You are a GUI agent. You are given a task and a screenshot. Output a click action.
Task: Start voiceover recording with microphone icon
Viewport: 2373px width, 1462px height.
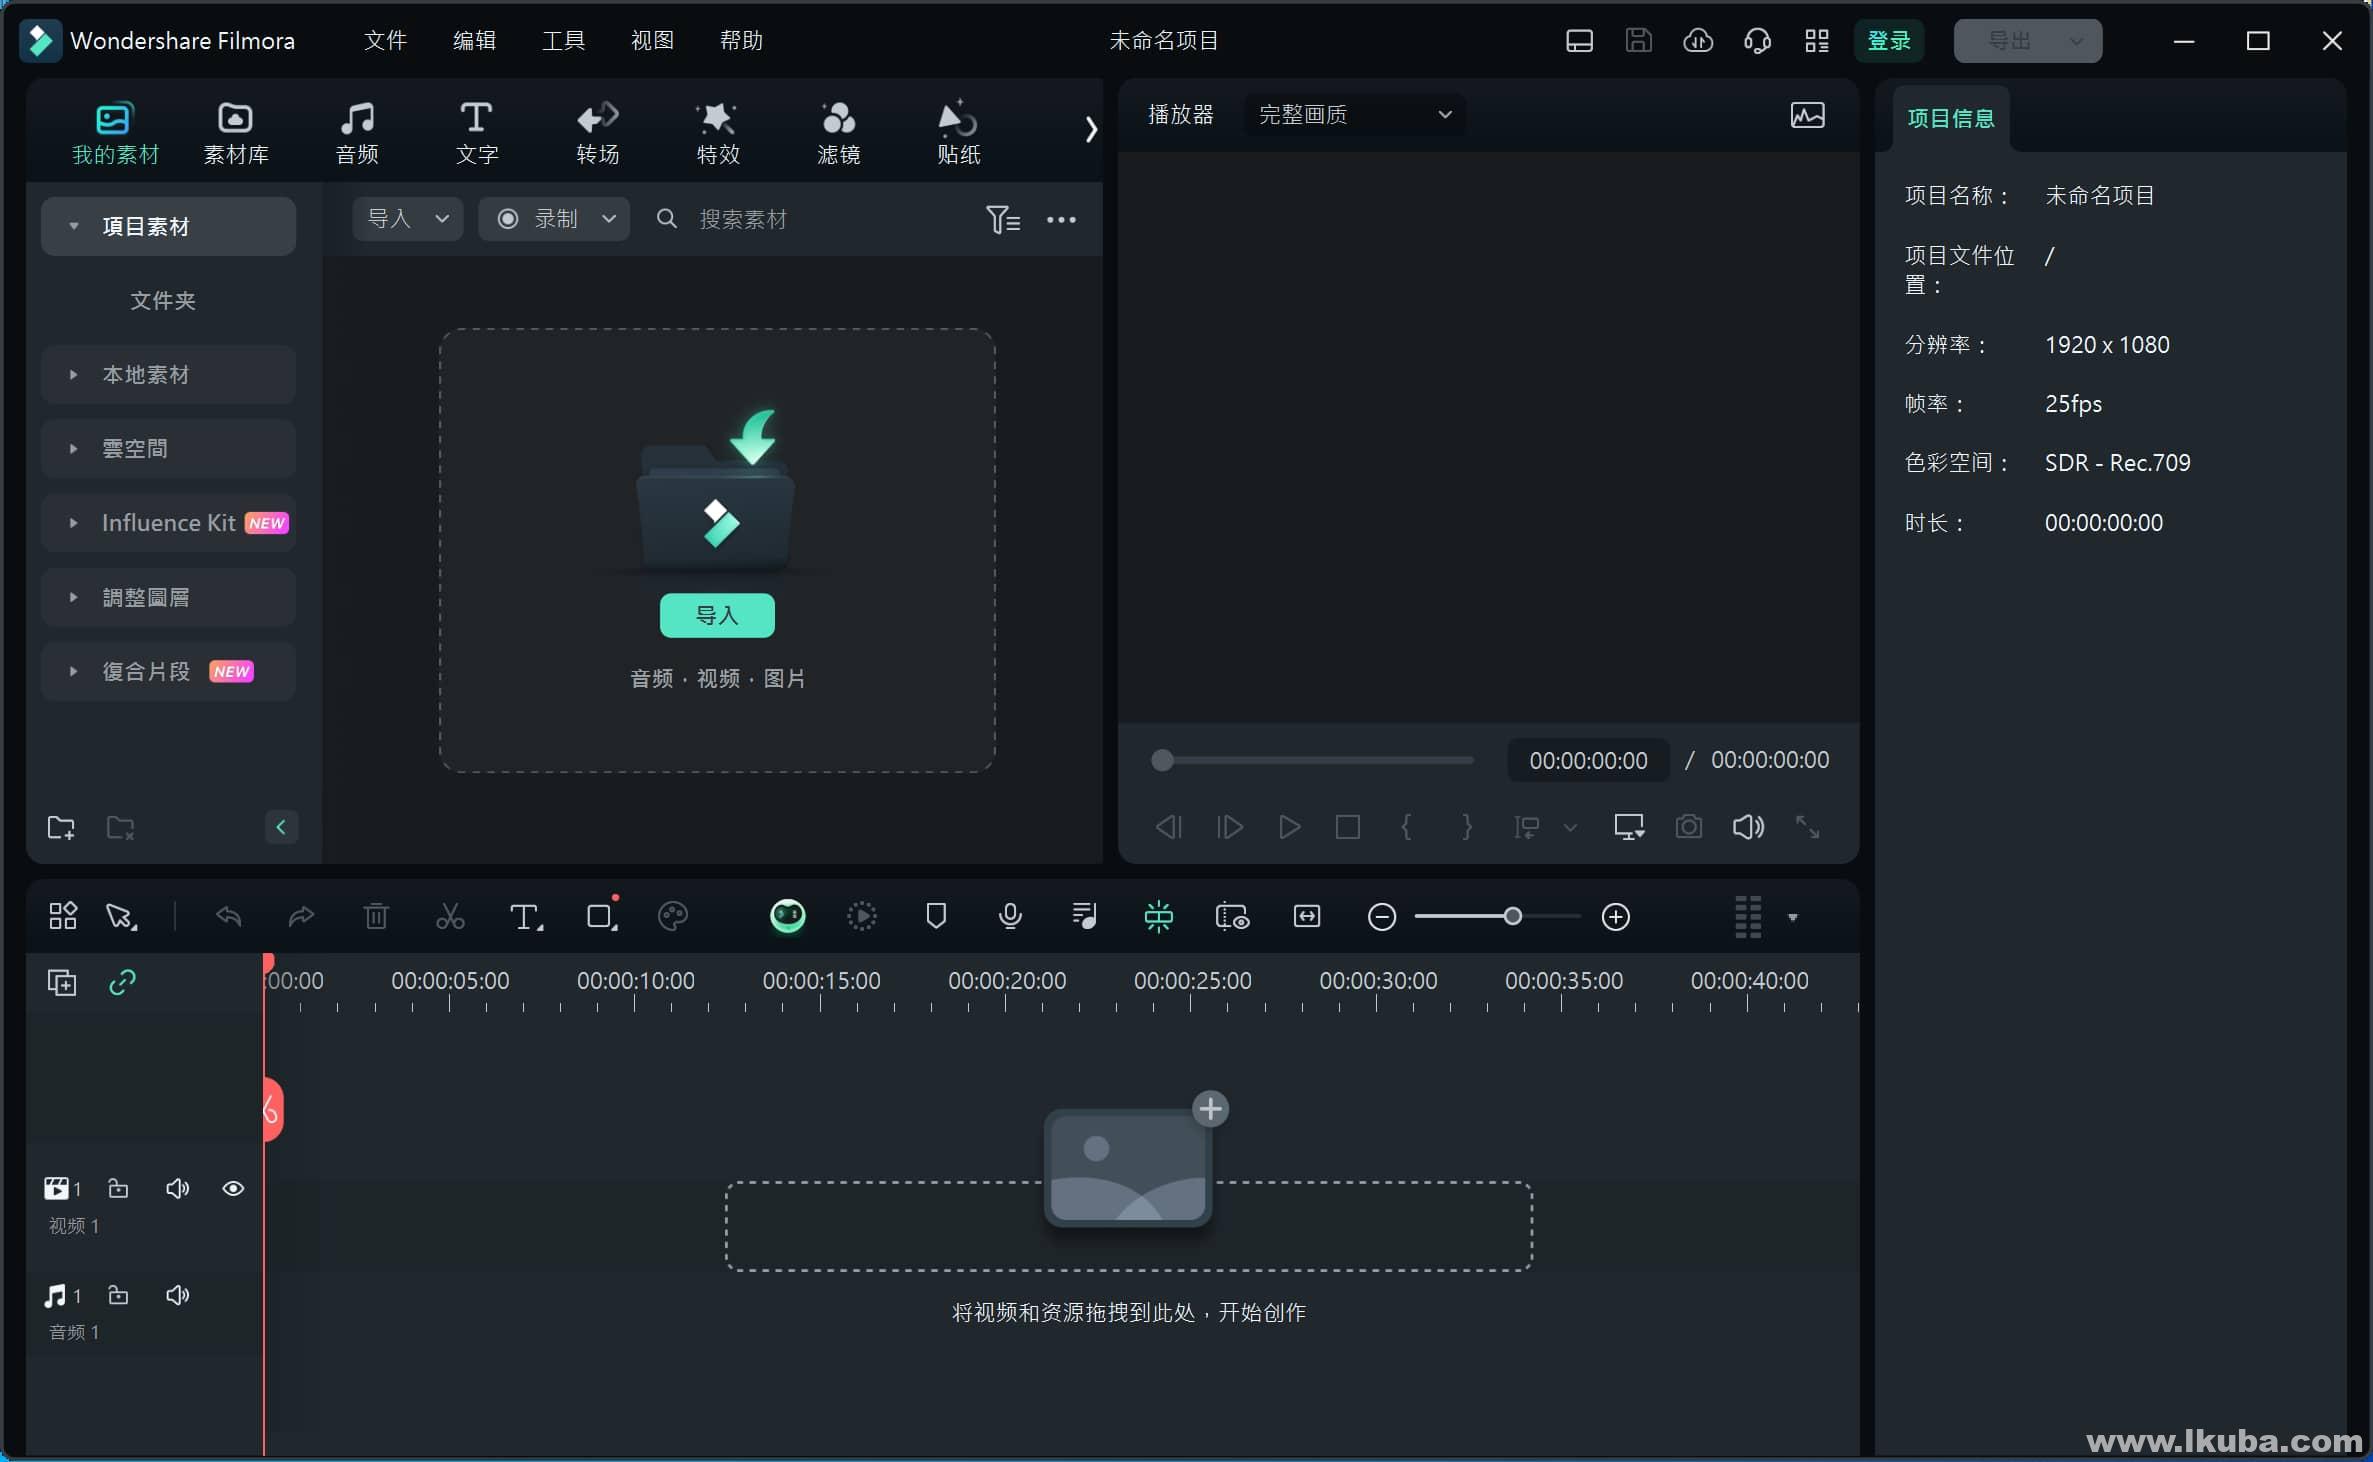pos(1010,916)
